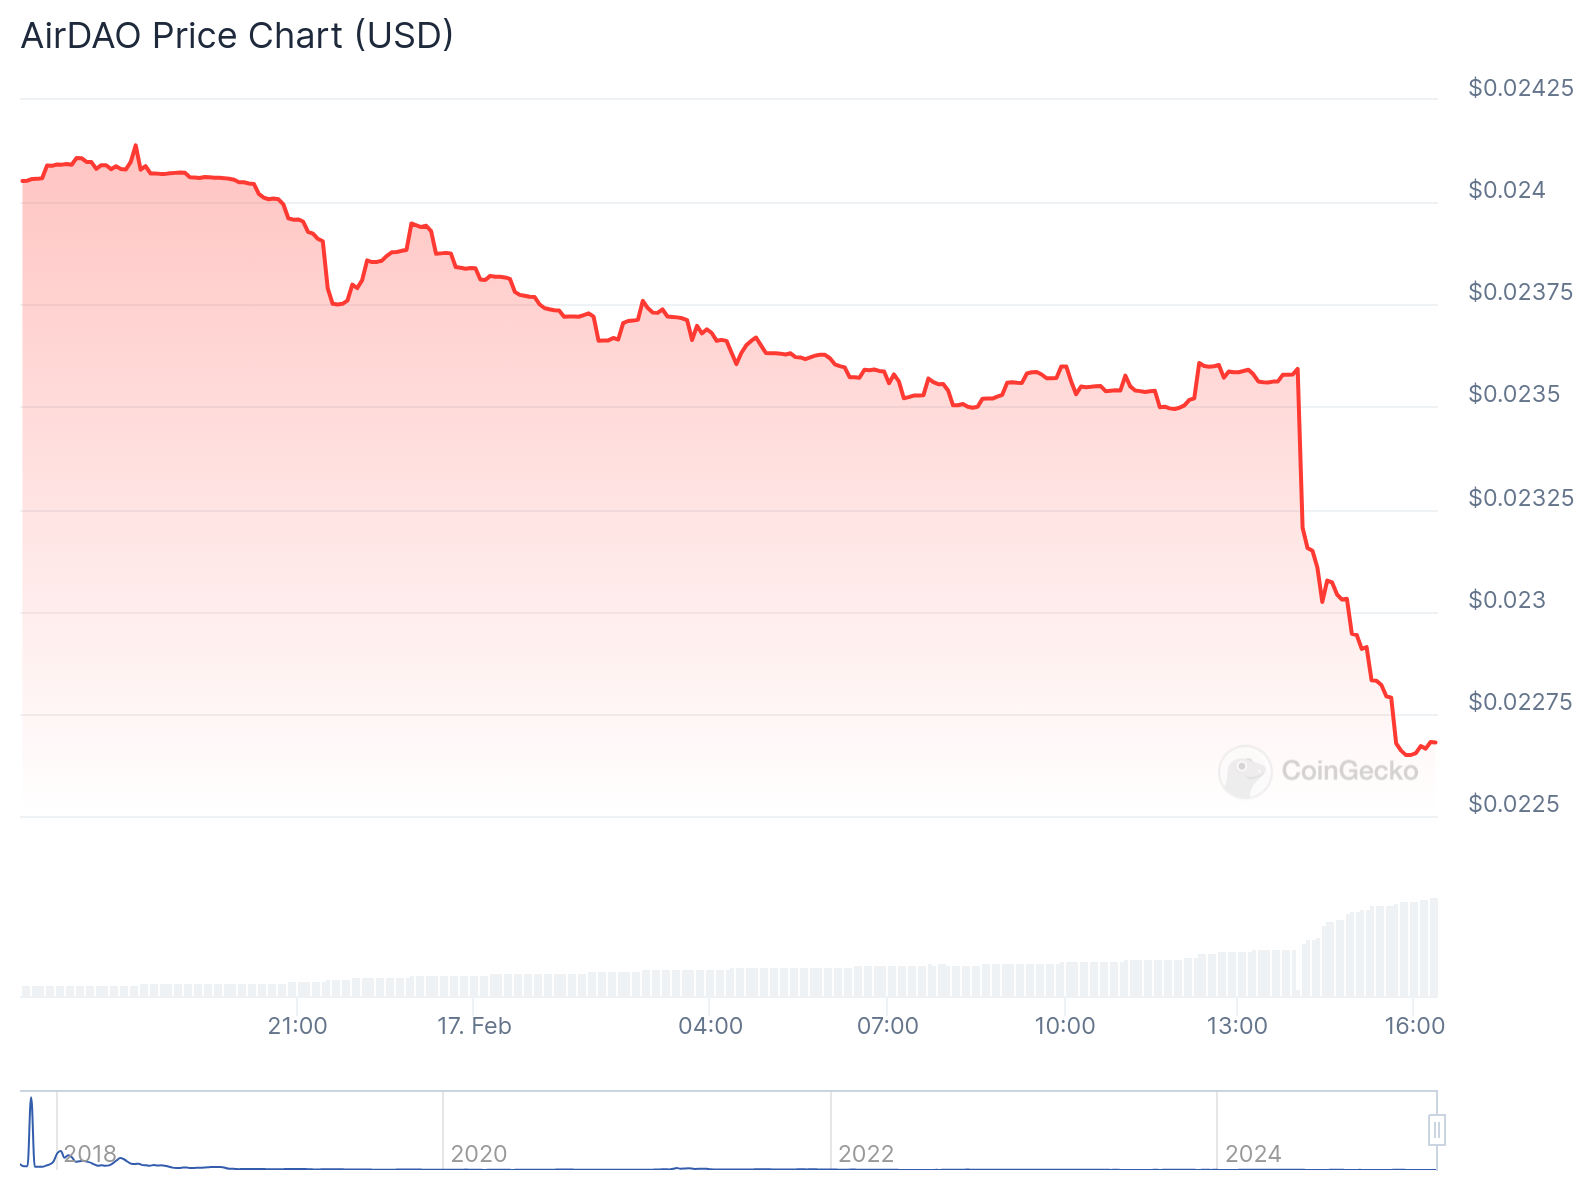The height and width of the screenshot is (1200, 1596).
Task: Click the 17. Feb date label on x-axis
Action: coord(474,1026)
